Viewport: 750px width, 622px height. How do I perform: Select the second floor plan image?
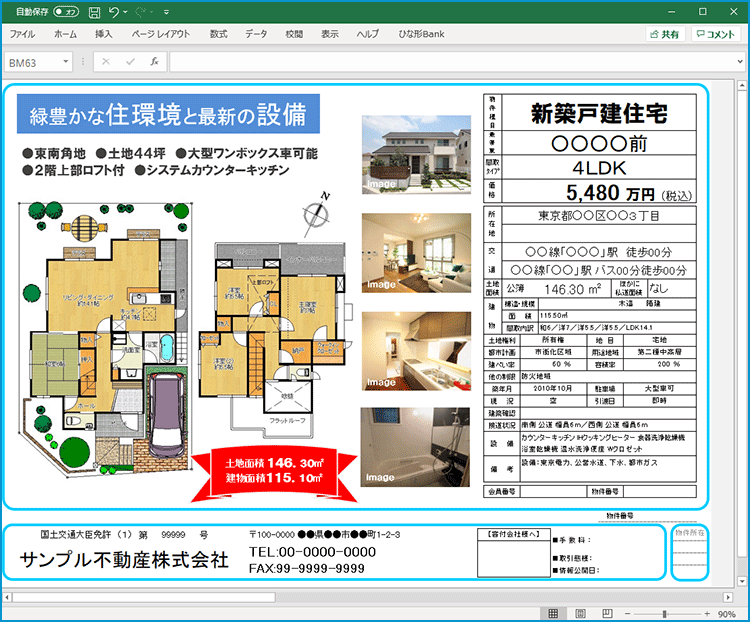pyautogui.click(x=276, y=338)
